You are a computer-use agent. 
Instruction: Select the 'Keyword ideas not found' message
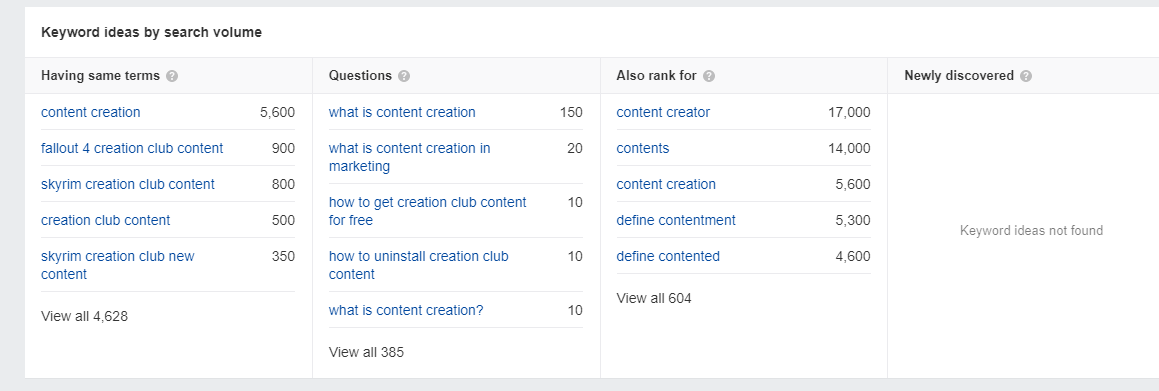[1031, 231]
